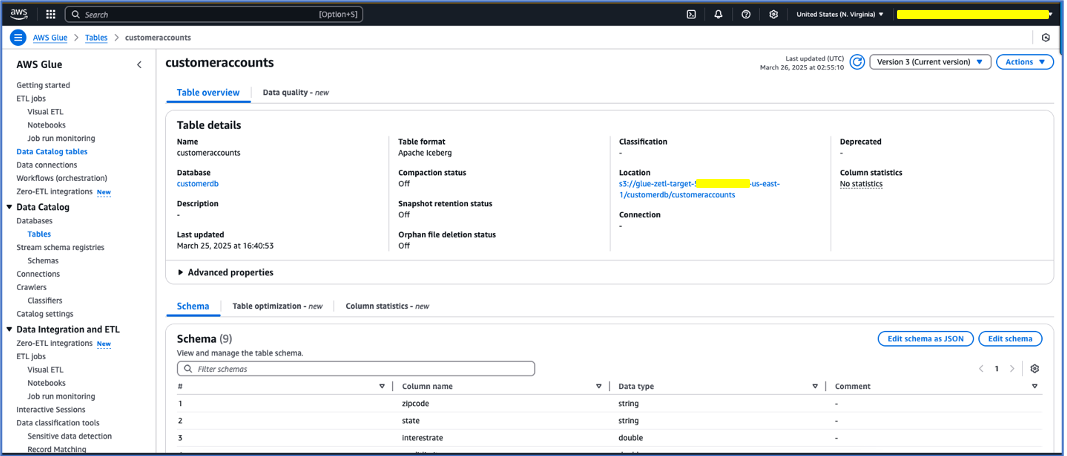Select the zipcode column row
The width and height of the screenshot is (1067, 456).
coord(609,404)
